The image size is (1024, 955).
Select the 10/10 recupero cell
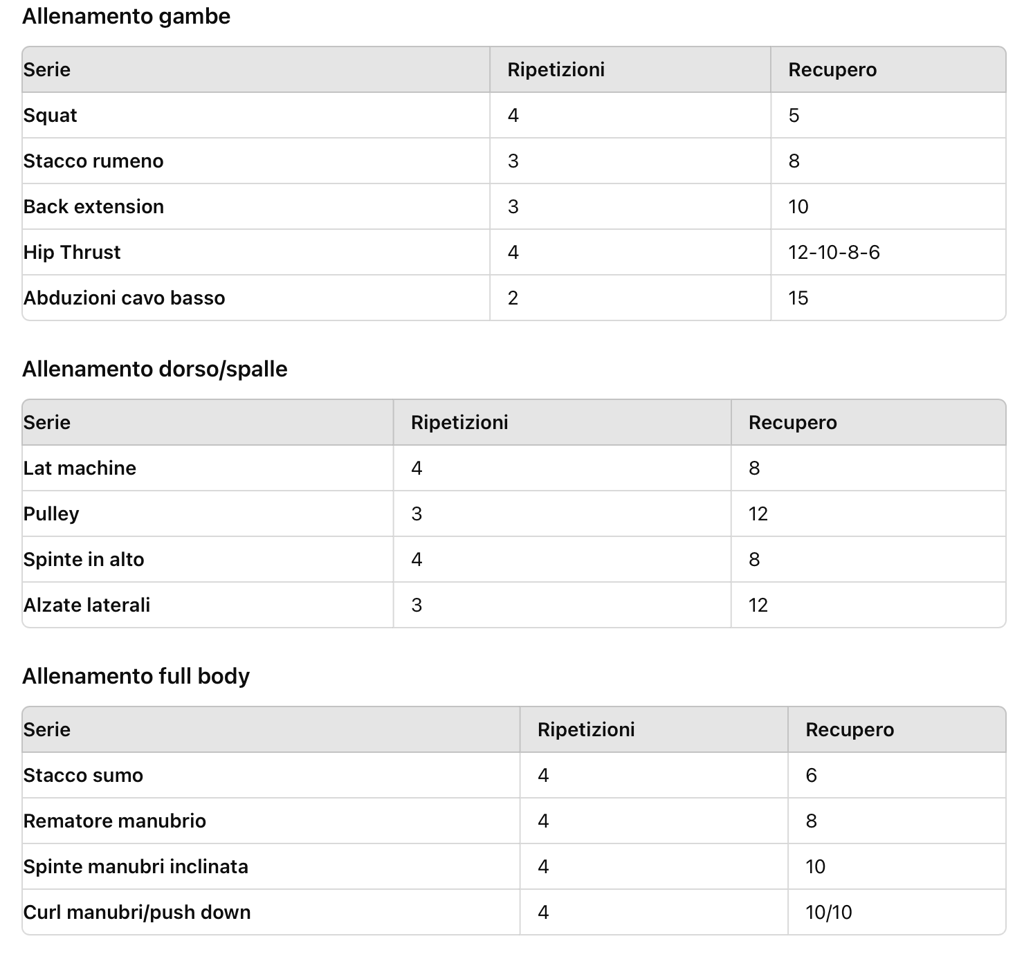pos(897,912)
